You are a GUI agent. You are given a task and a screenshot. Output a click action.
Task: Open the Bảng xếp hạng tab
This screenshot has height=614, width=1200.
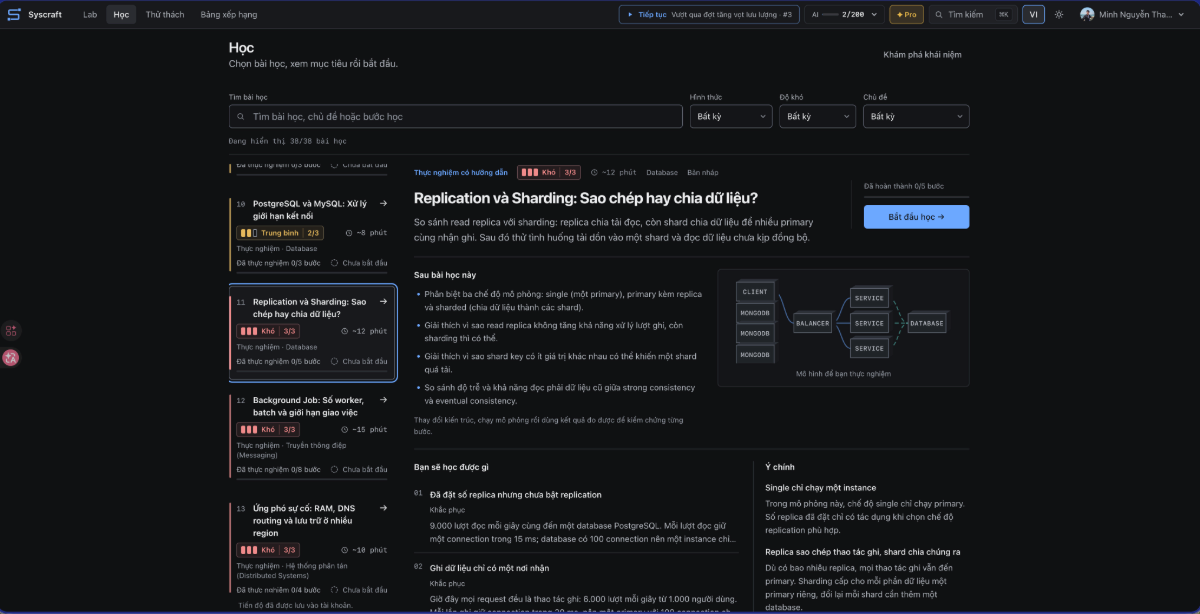(228, 15)
